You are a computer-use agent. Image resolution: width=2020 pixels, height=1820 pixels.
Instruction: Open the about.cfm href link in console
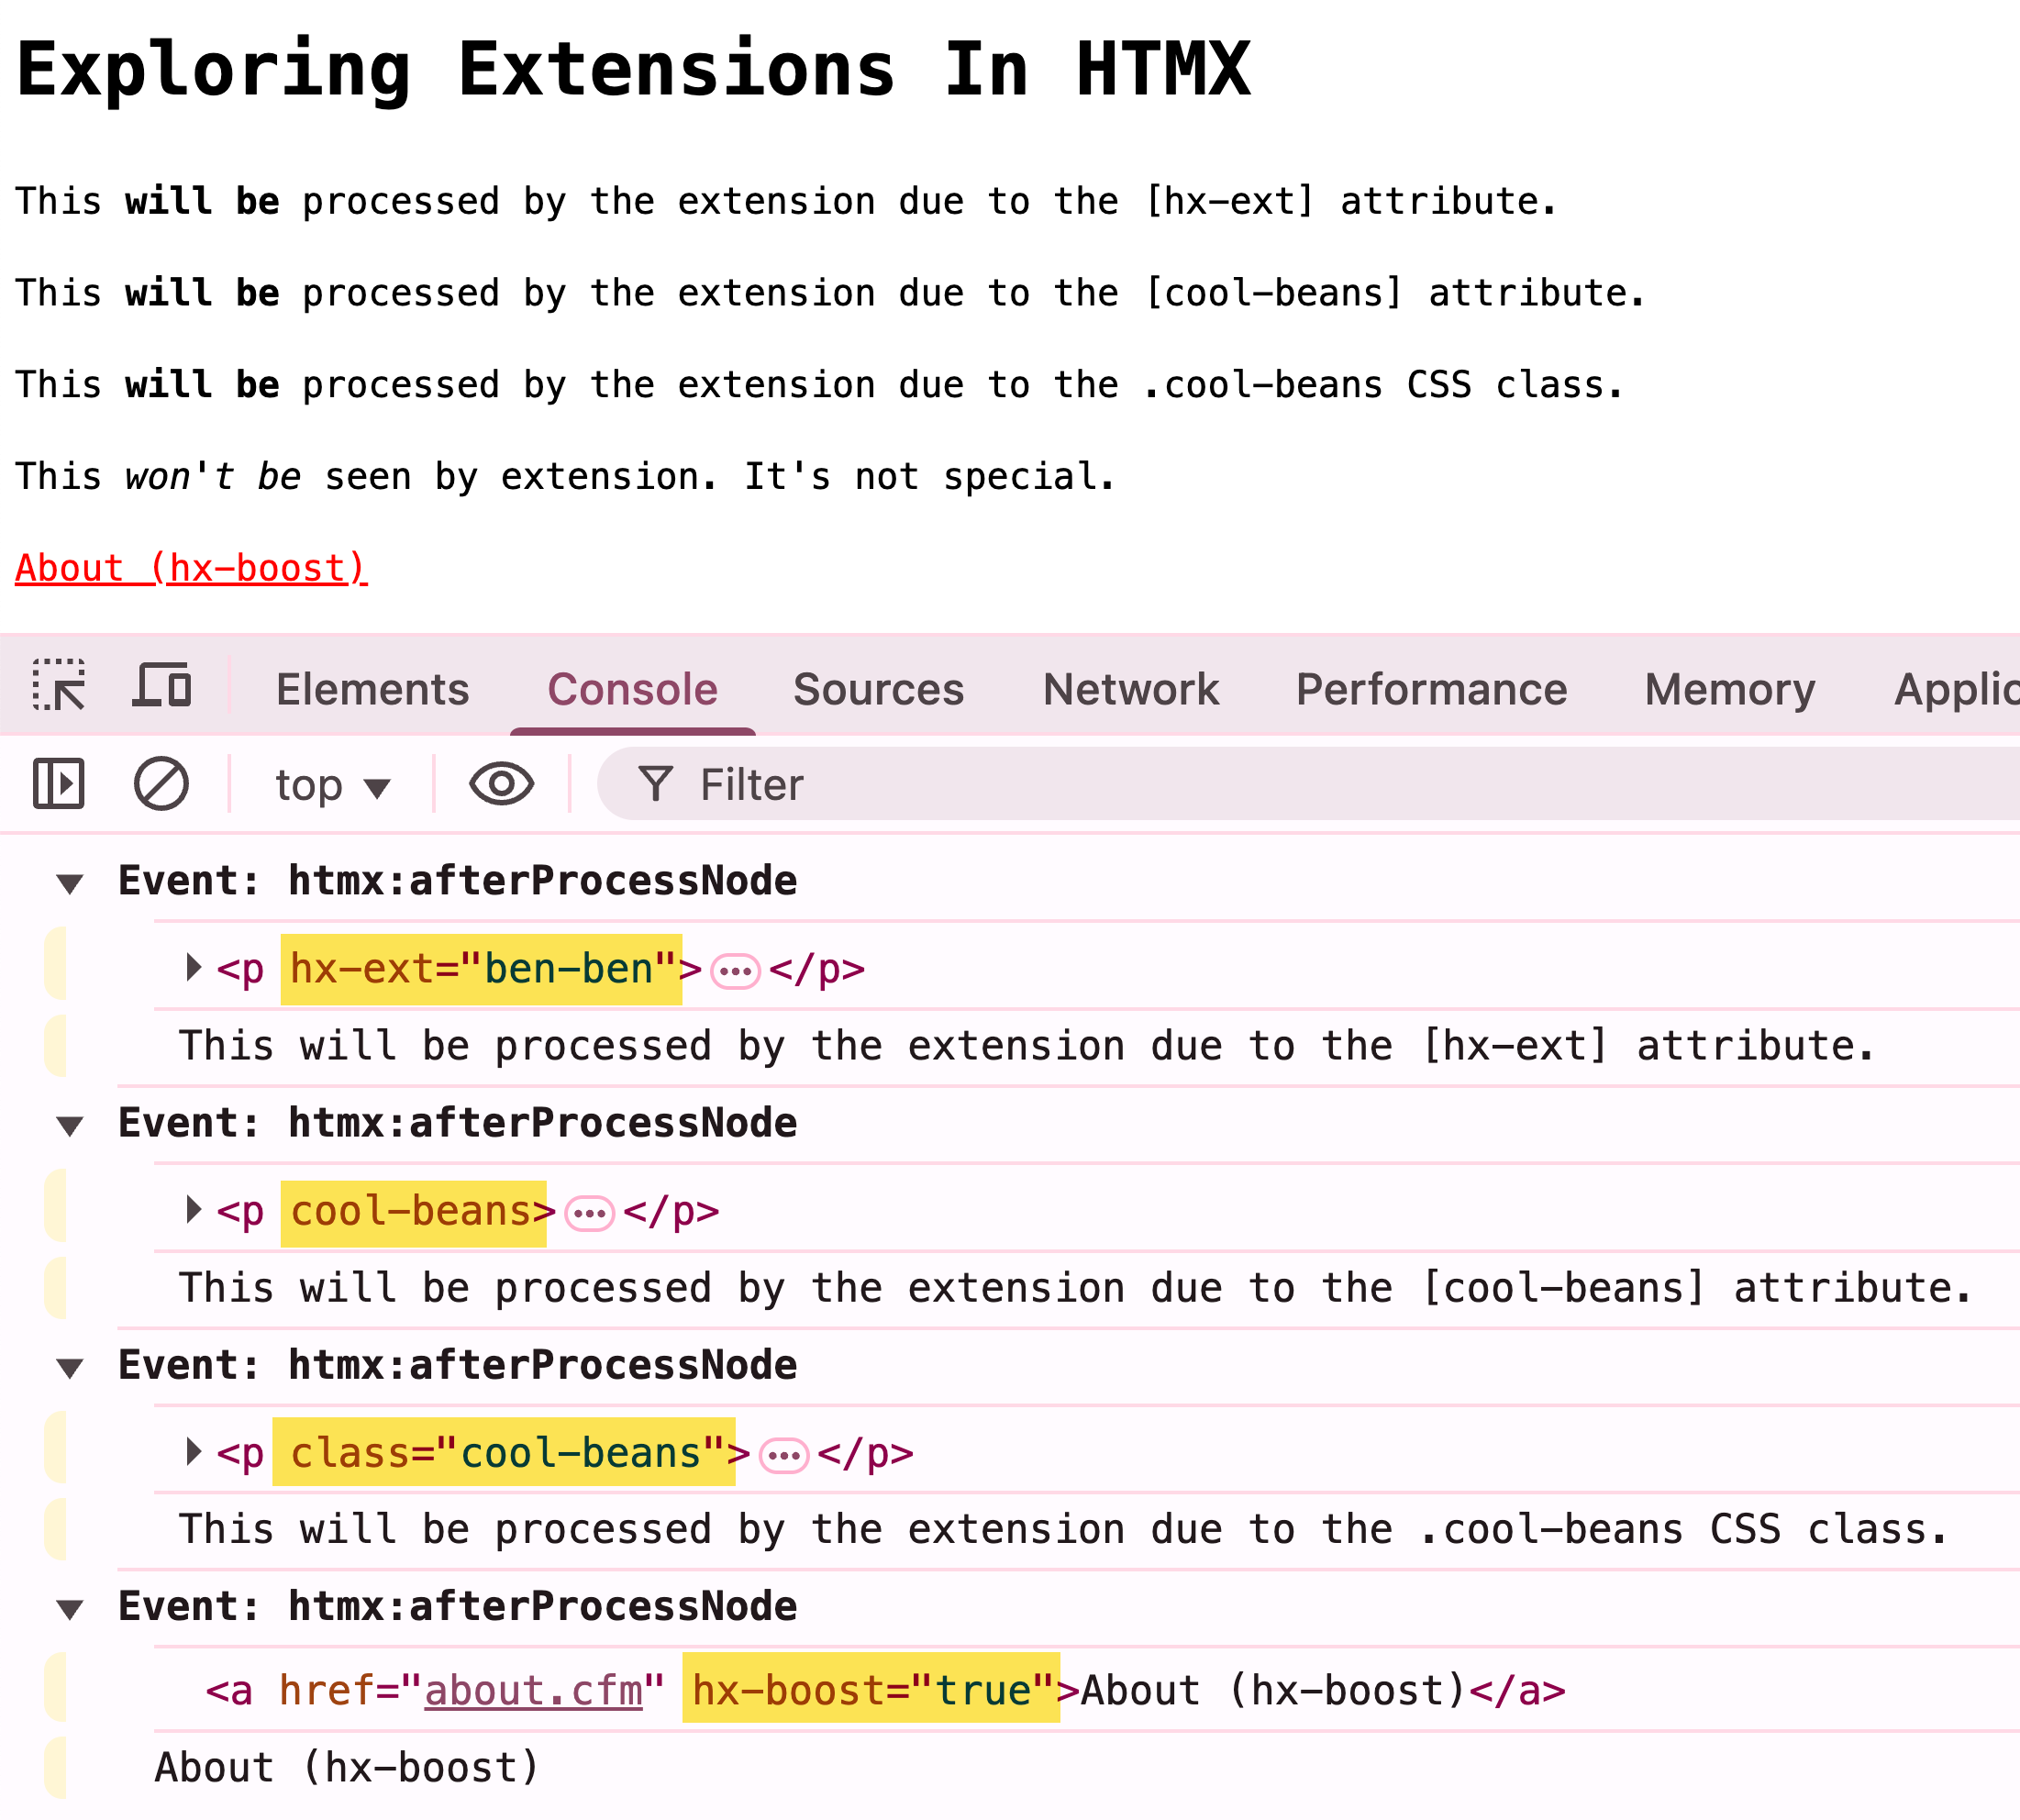coord(533,1691)
